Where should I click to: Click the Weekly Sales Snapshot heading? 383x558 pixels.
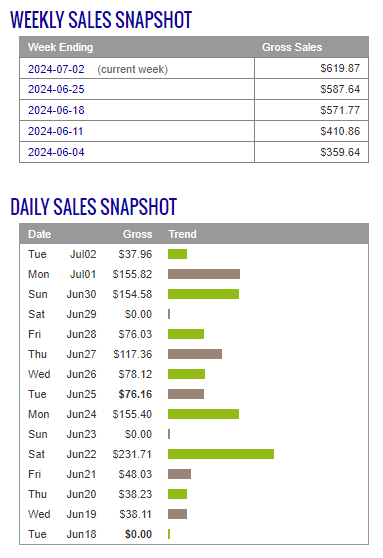click(101, 20)
